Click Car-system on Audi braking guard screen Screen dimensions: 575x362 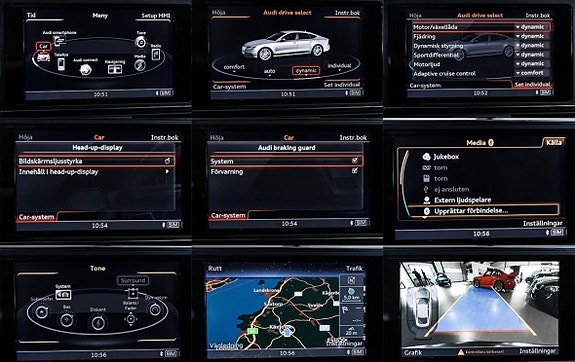click(228, 215)
